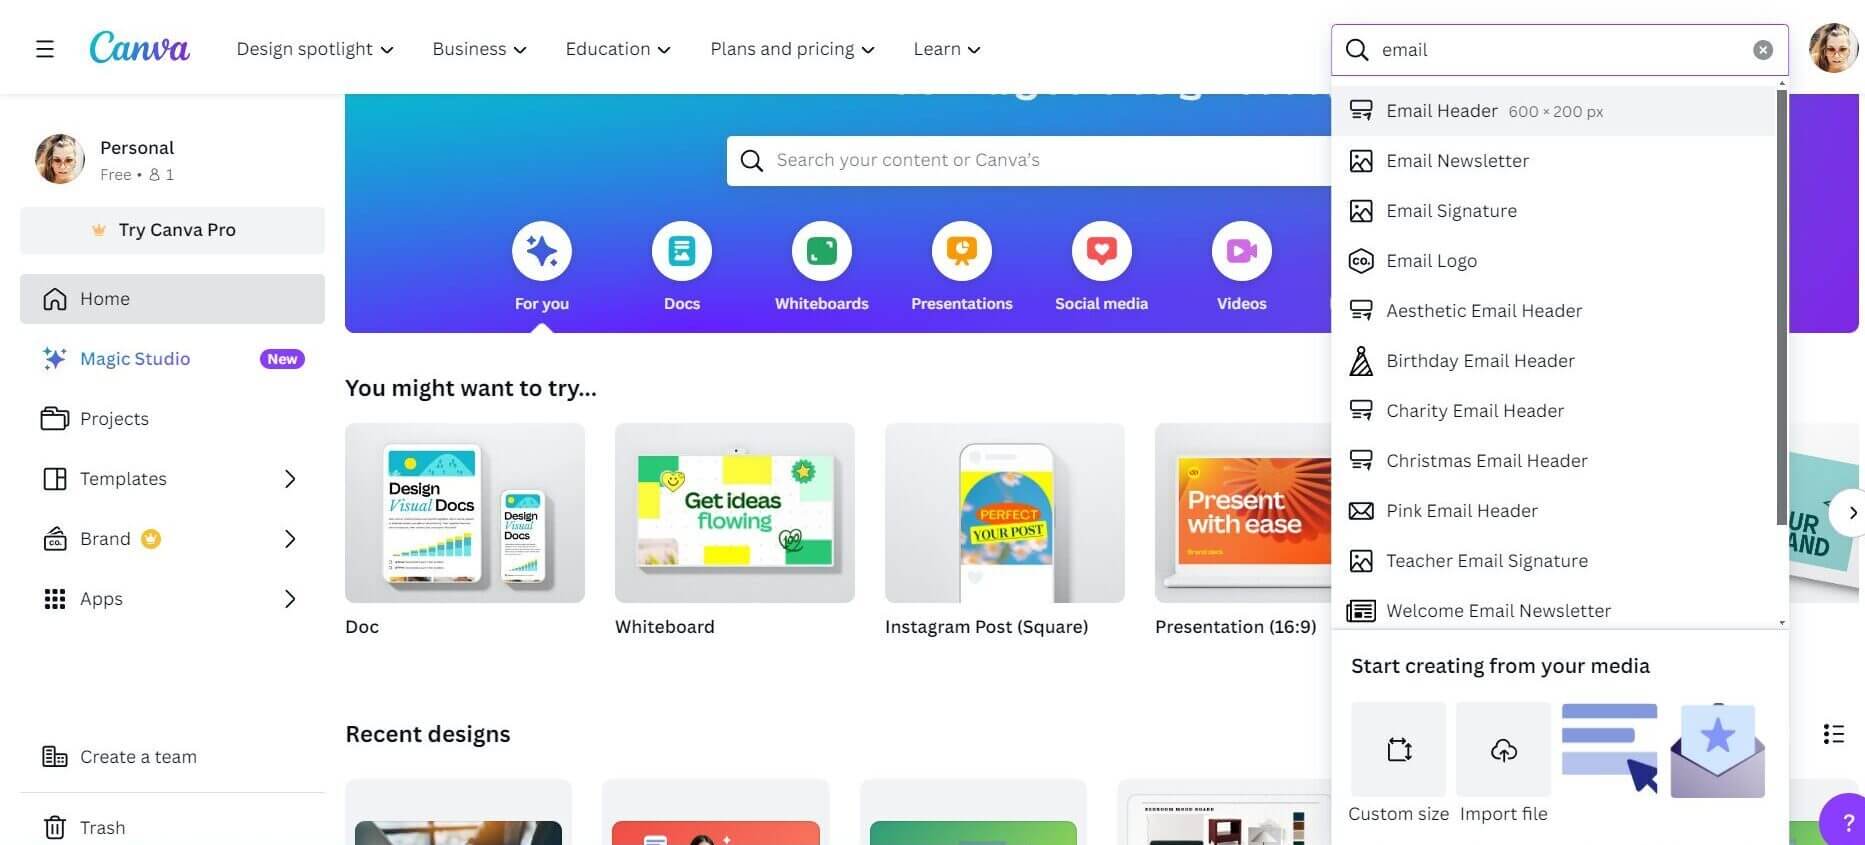Clear the email search text
This screenshot has width=1865, height=845.
[x=1763, y=50]
